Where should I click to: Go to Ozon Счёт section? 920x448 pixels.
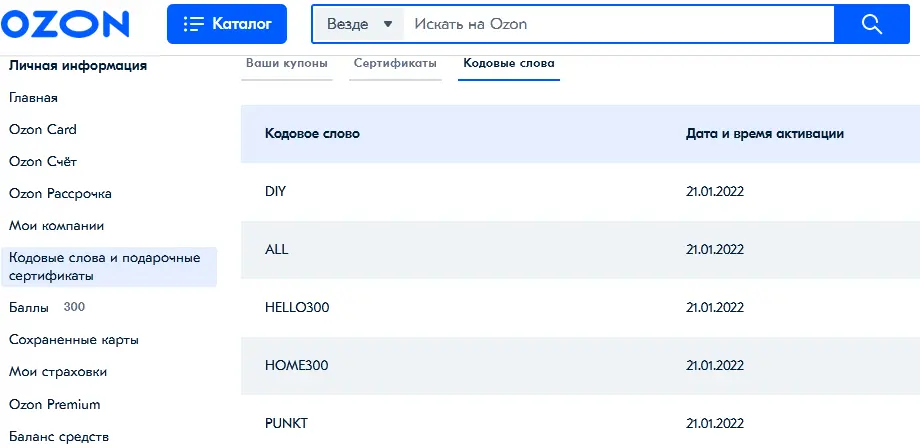(43, 162)
